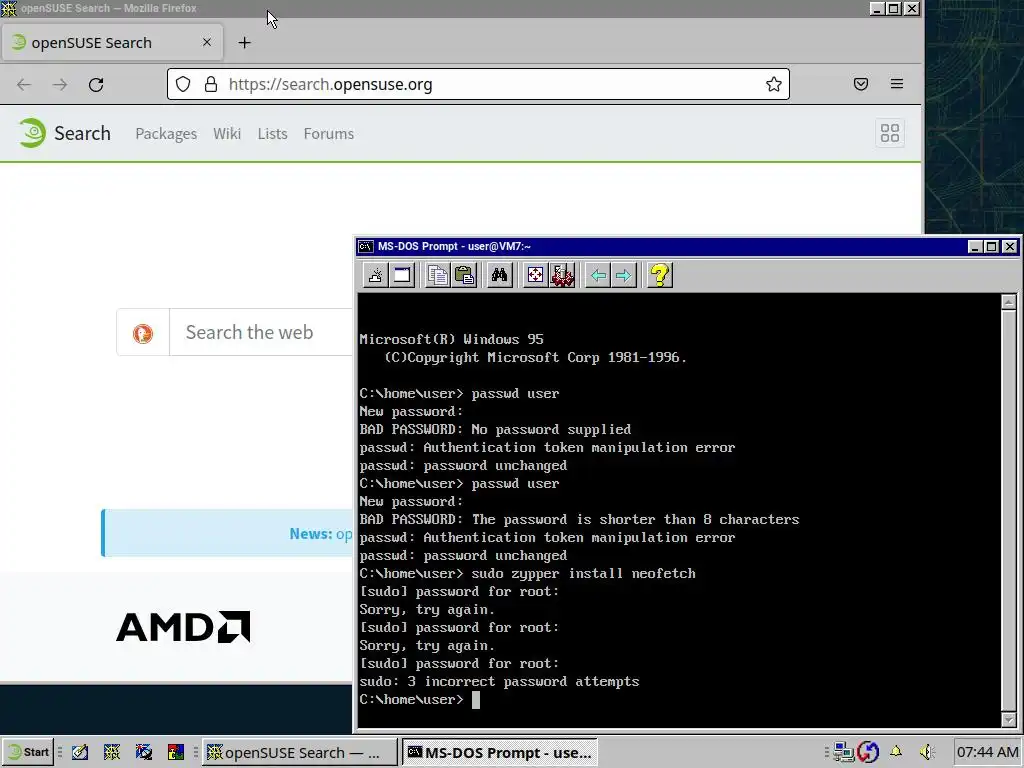Click the third quick launch icon in taskbar
This screenshot has height=768, width=1024.
pyautogui.click(x=144, y=752)
